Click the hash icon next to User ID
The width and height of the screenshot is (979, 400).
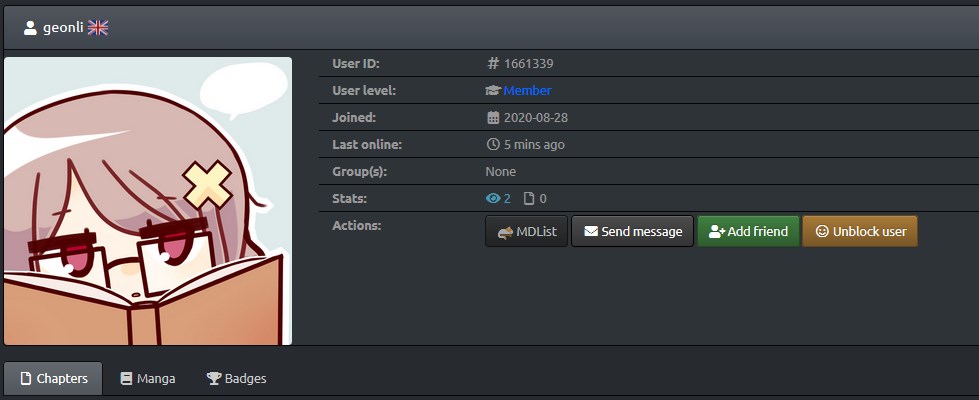[493, 64]
